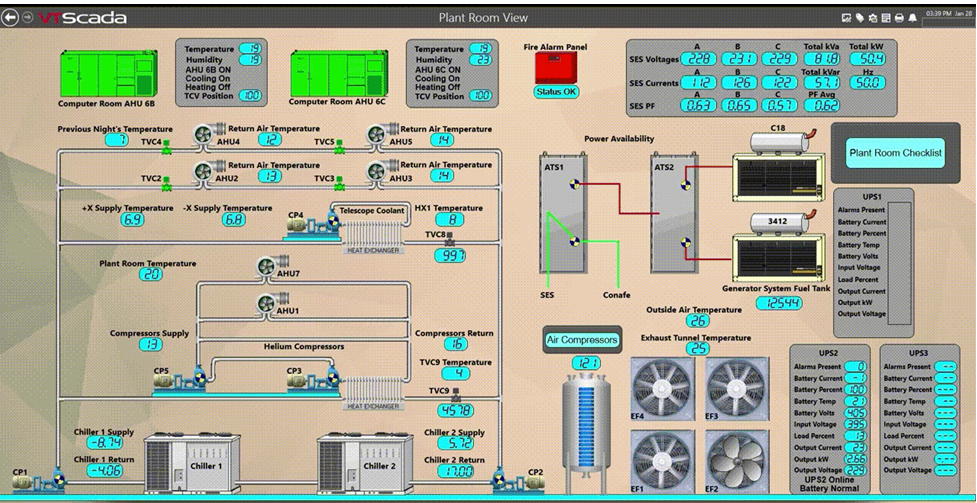Click the Computer Room AHU 6C cabinet
Image resolution: width=977 pixels, height=503 pixels.
click(x=339, y=74)
